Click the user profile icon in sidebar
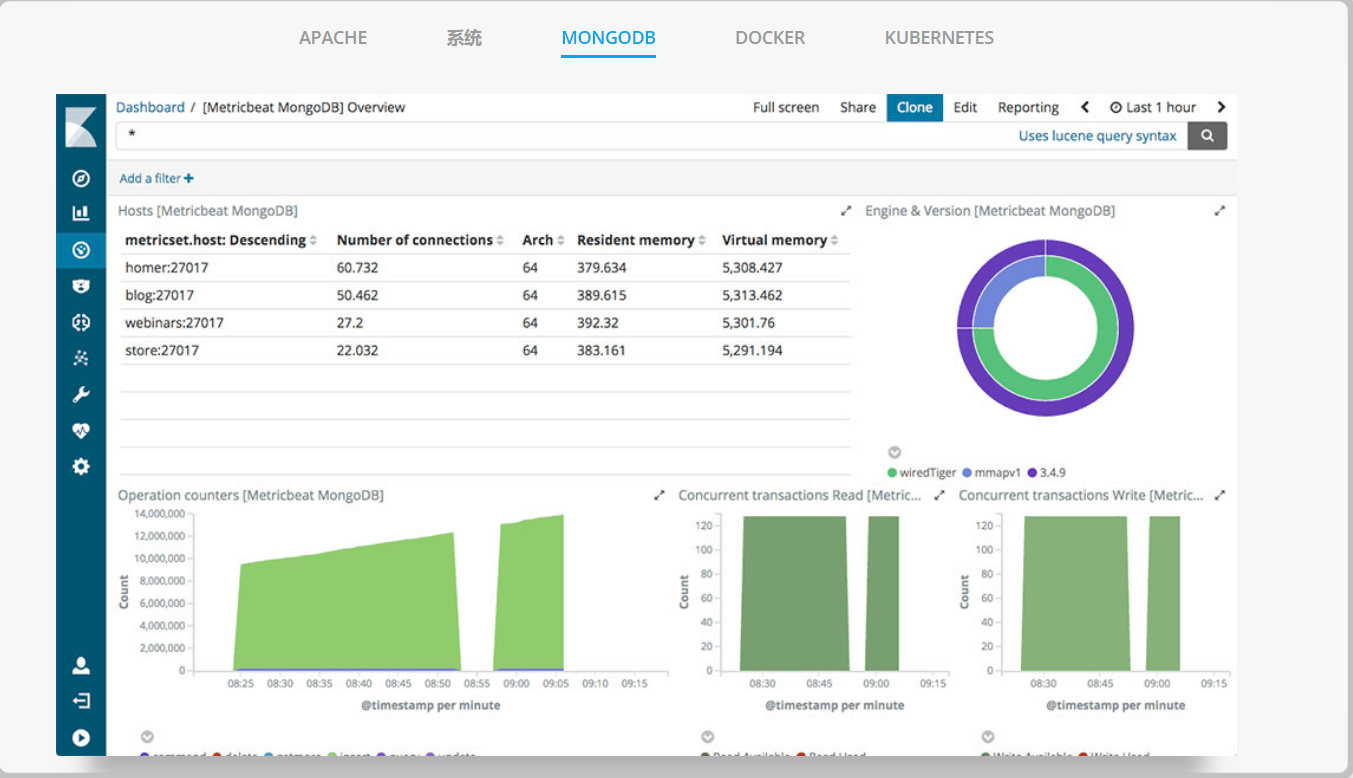 coord(81,665)
